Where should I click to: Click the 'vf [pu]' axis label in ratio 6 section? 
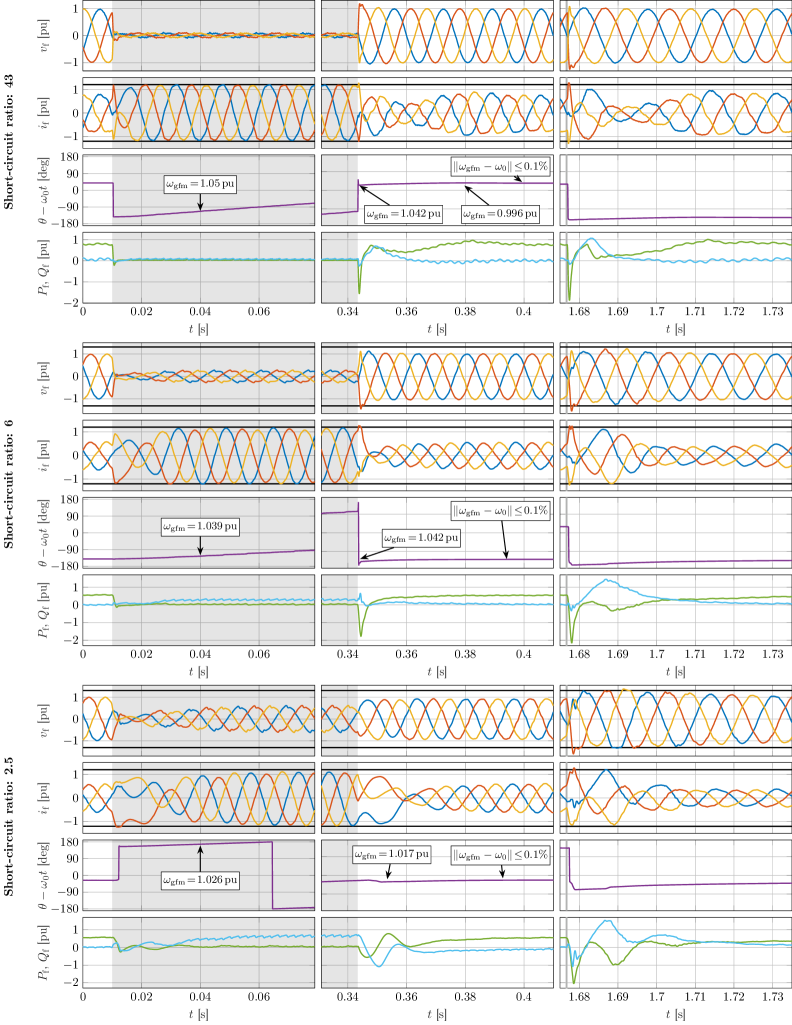(x=43, y=378)
